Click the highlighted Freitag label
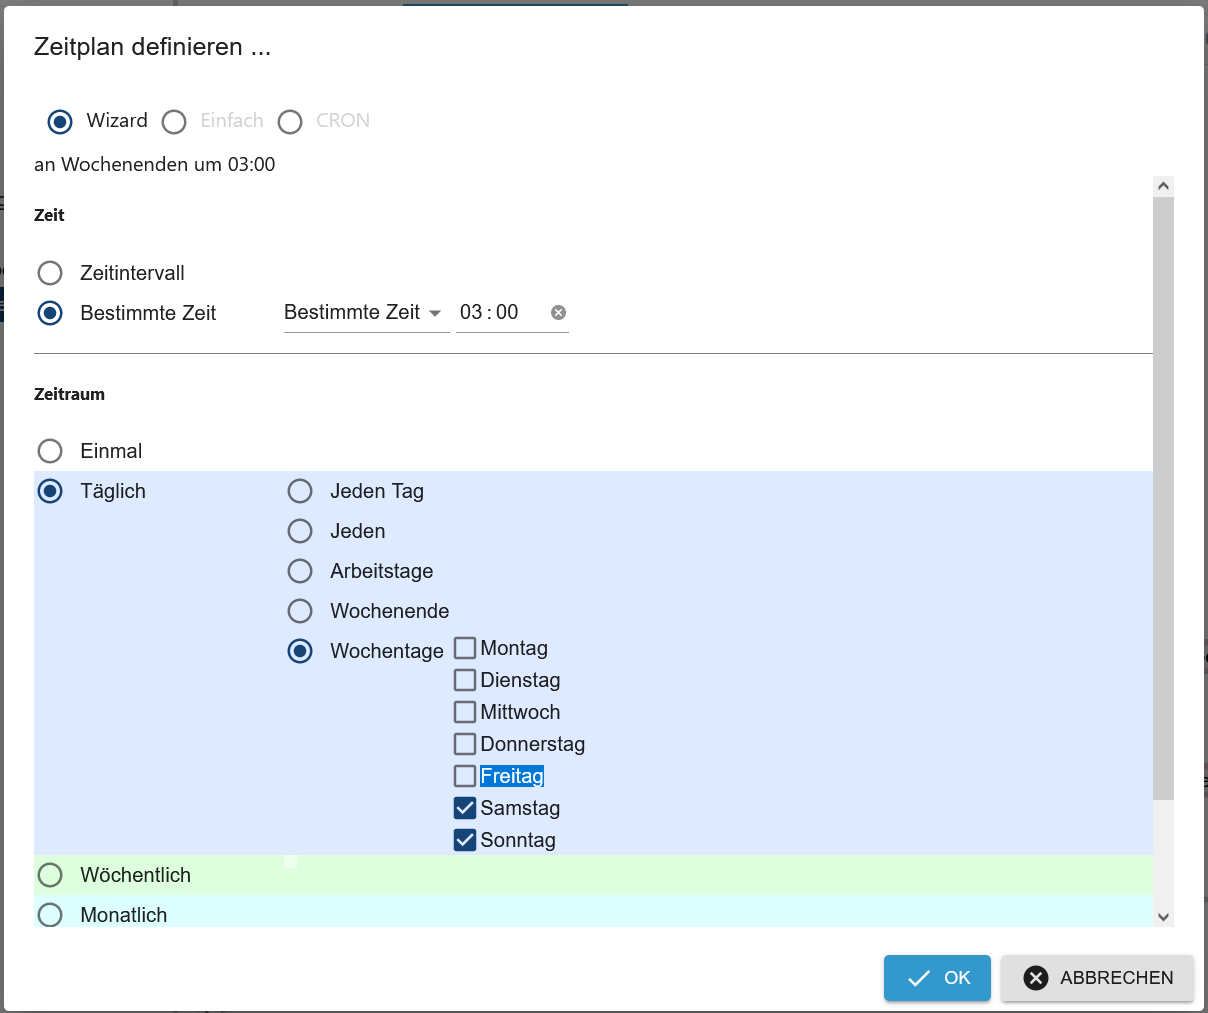This screenshot has height=1013, width=1208. tap(512, 776)
